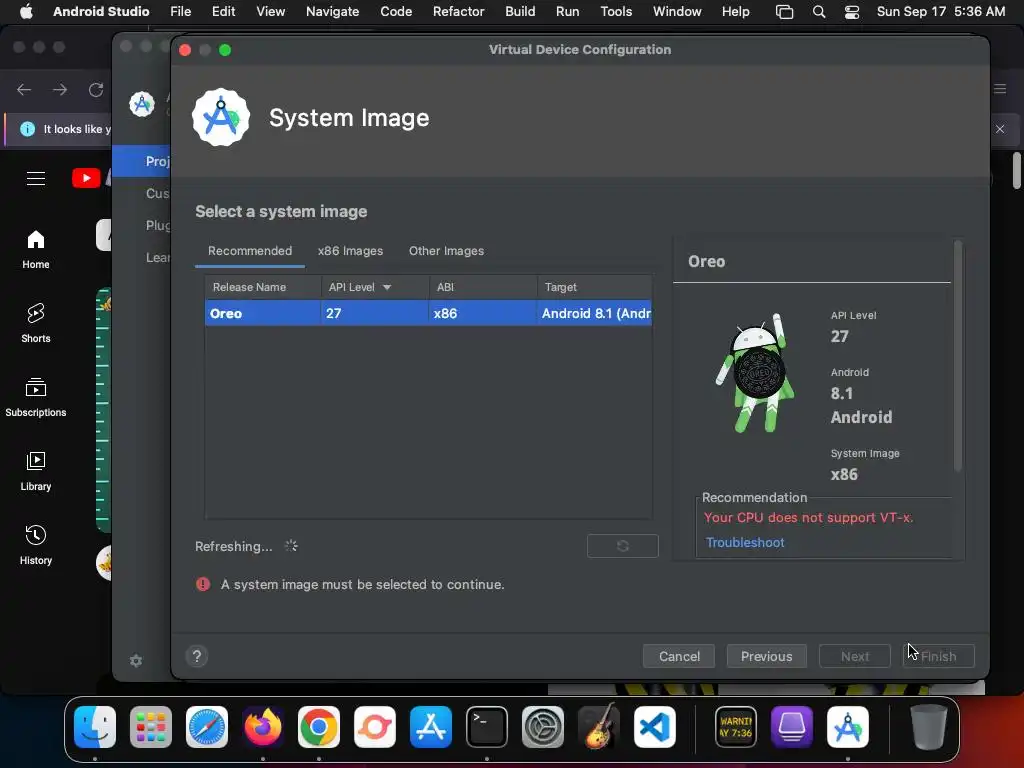Open the Tools menu
This screenshot has height=768, width=1024.
coord(616,12)
